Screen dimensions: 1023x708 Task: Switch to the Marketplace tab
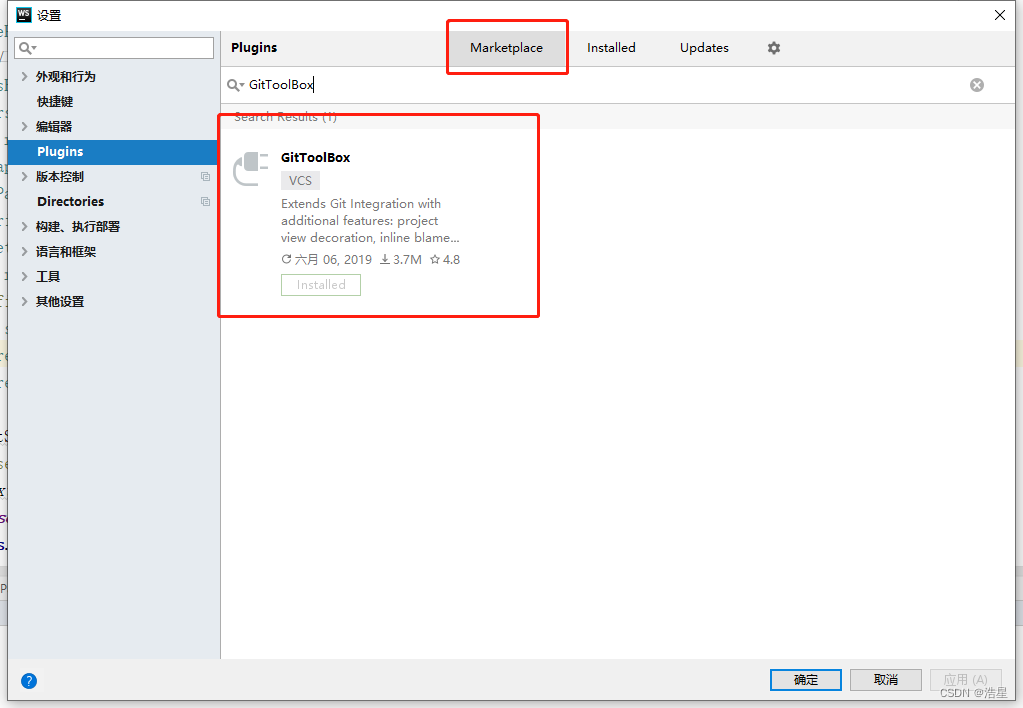tap(506, 48)
